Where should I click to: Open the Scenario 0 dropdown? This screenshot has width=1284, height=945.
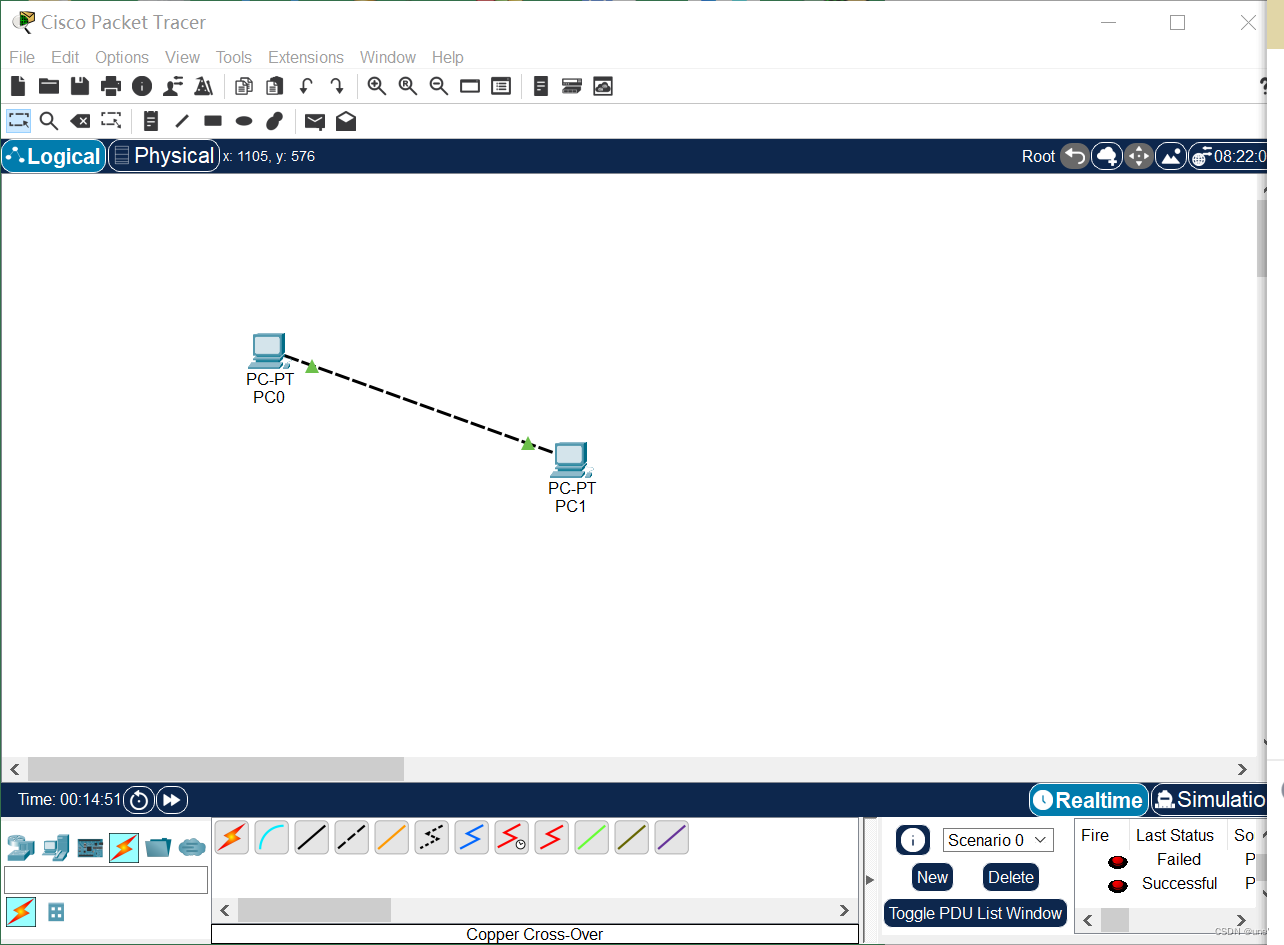(x=998, y=840)
